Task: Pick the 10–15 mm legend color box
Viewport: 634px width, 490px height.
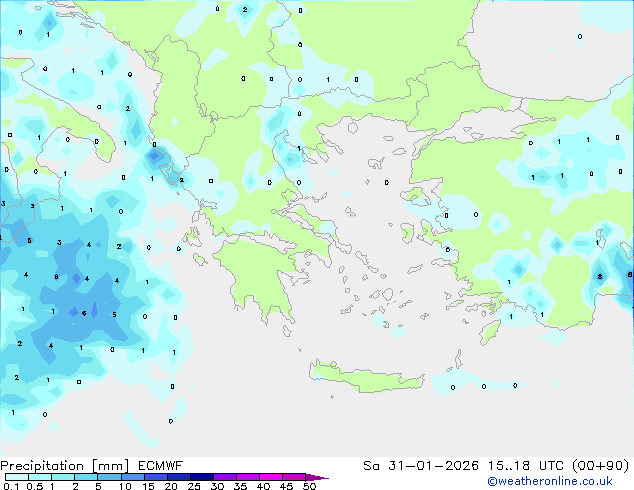Action: click(x=132, y=477)
